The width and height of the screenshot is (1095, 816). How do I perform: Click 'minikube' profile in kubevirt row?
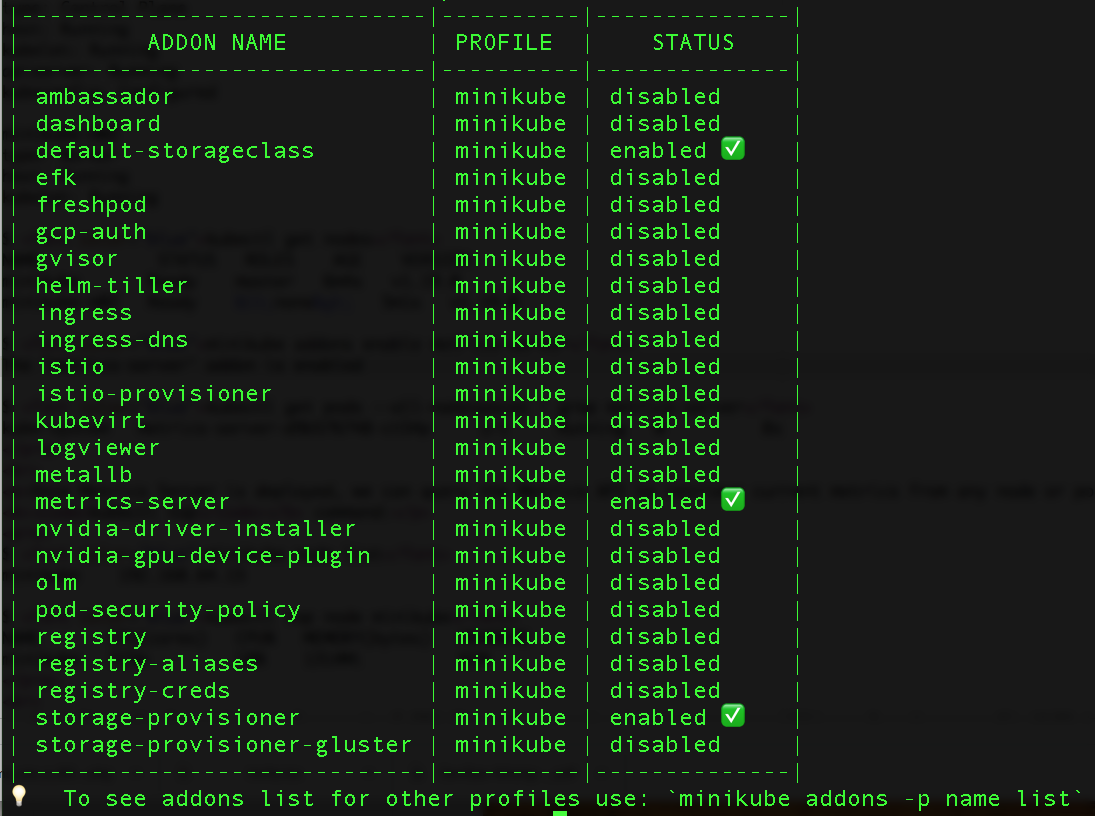[x=510, y=421]
